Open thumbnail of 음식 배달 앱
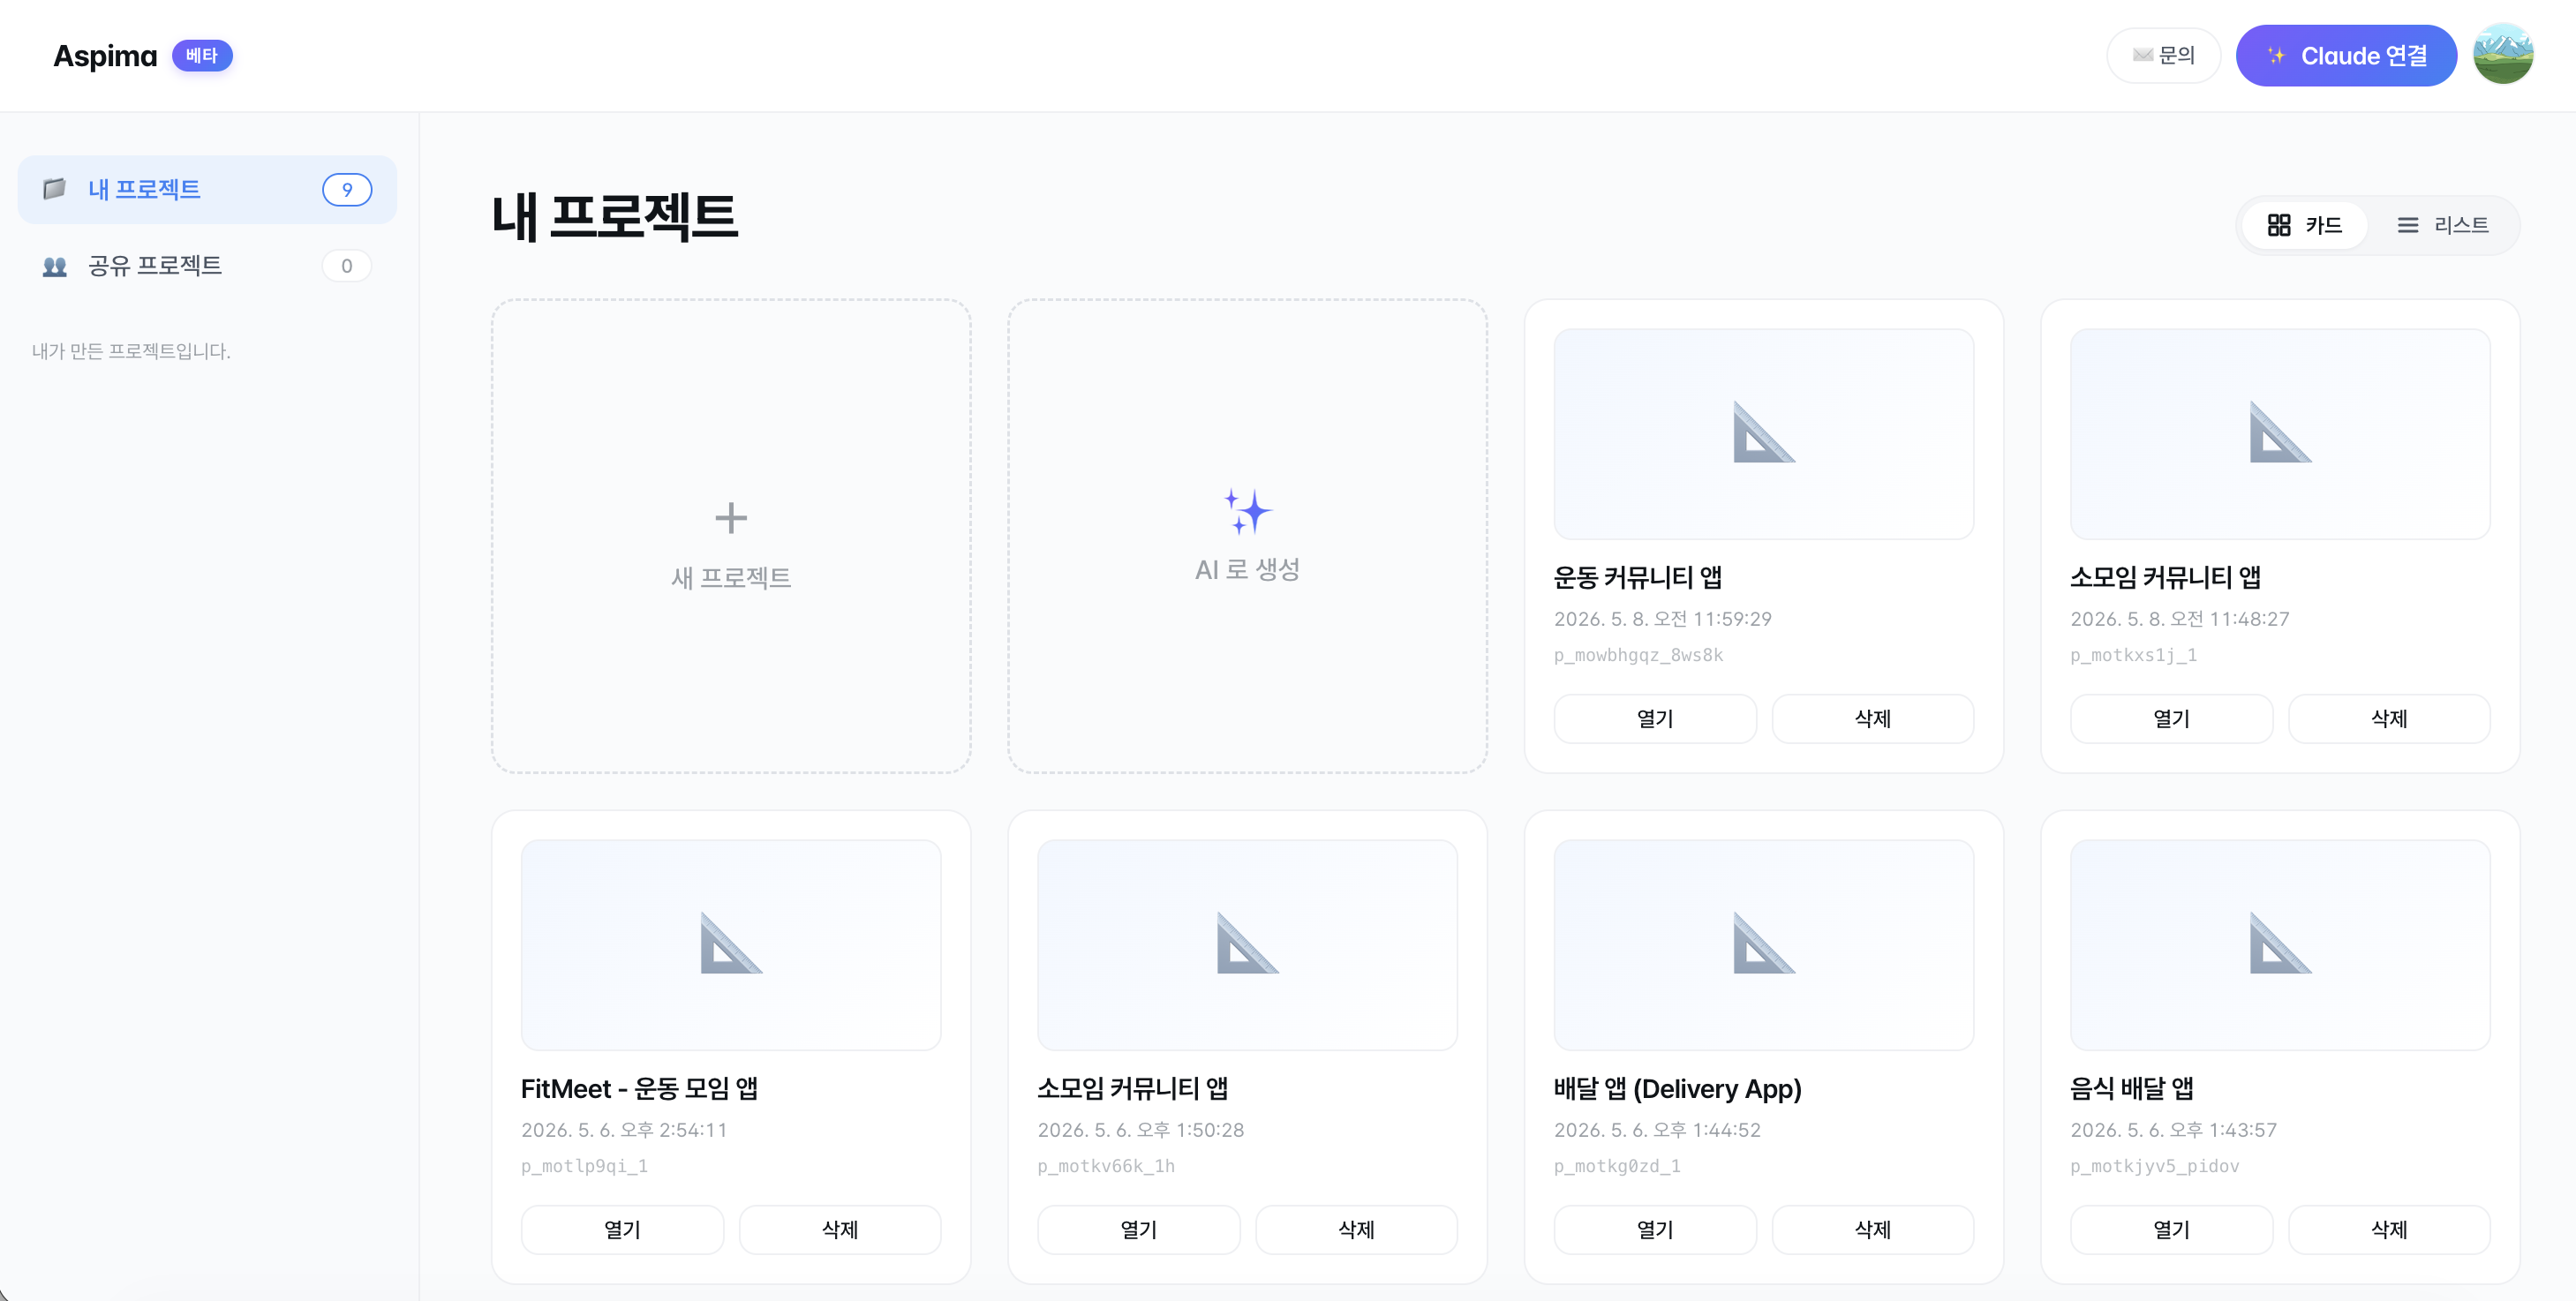2576x1301 pixels. (x=2280, y=945)
